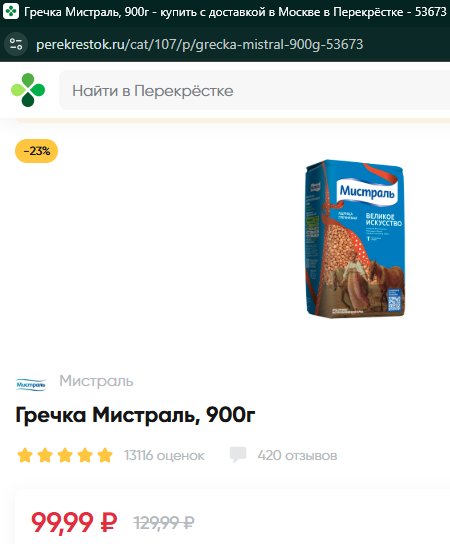Select the Гречка Мистраль browser tab title

[235, 12]
